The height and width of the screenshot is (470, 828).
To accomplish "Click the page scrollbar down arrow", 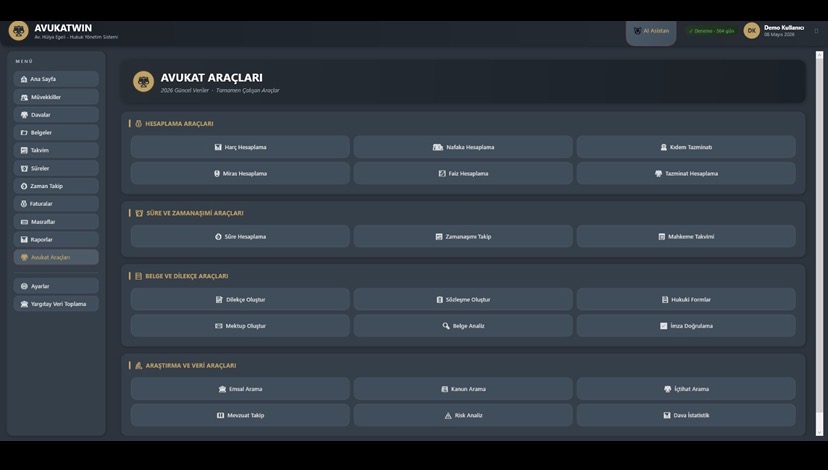I will [820, 432].
